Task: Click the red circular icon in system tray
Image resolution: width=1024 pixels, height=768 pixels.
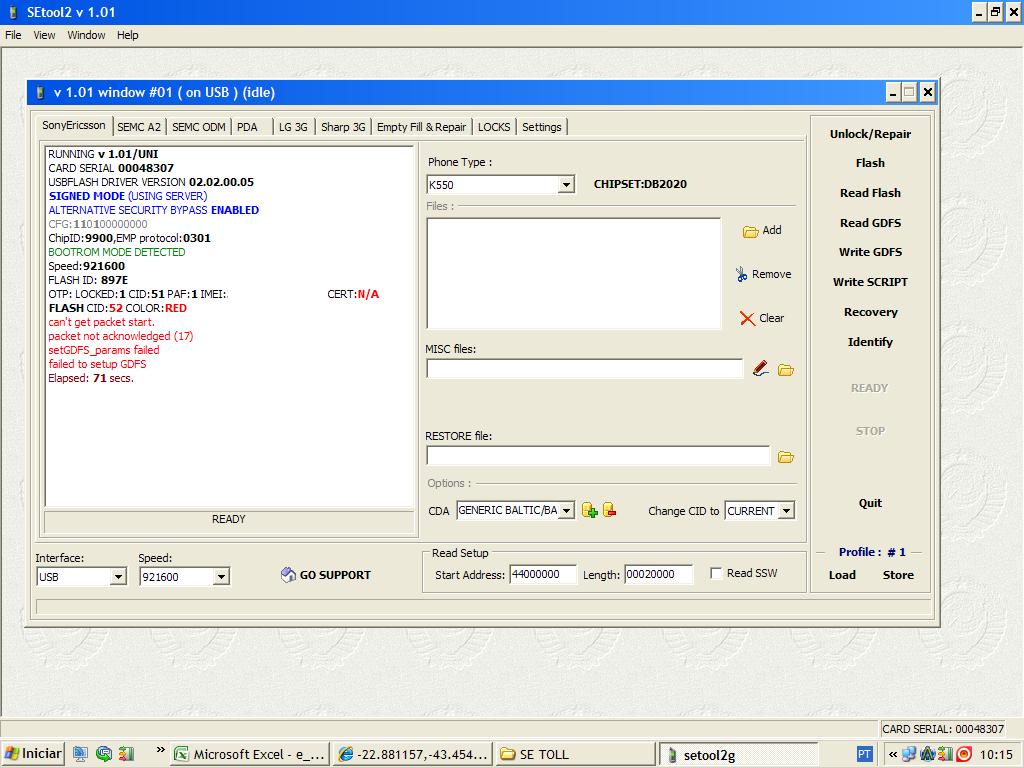Action: tap(964, 754)
